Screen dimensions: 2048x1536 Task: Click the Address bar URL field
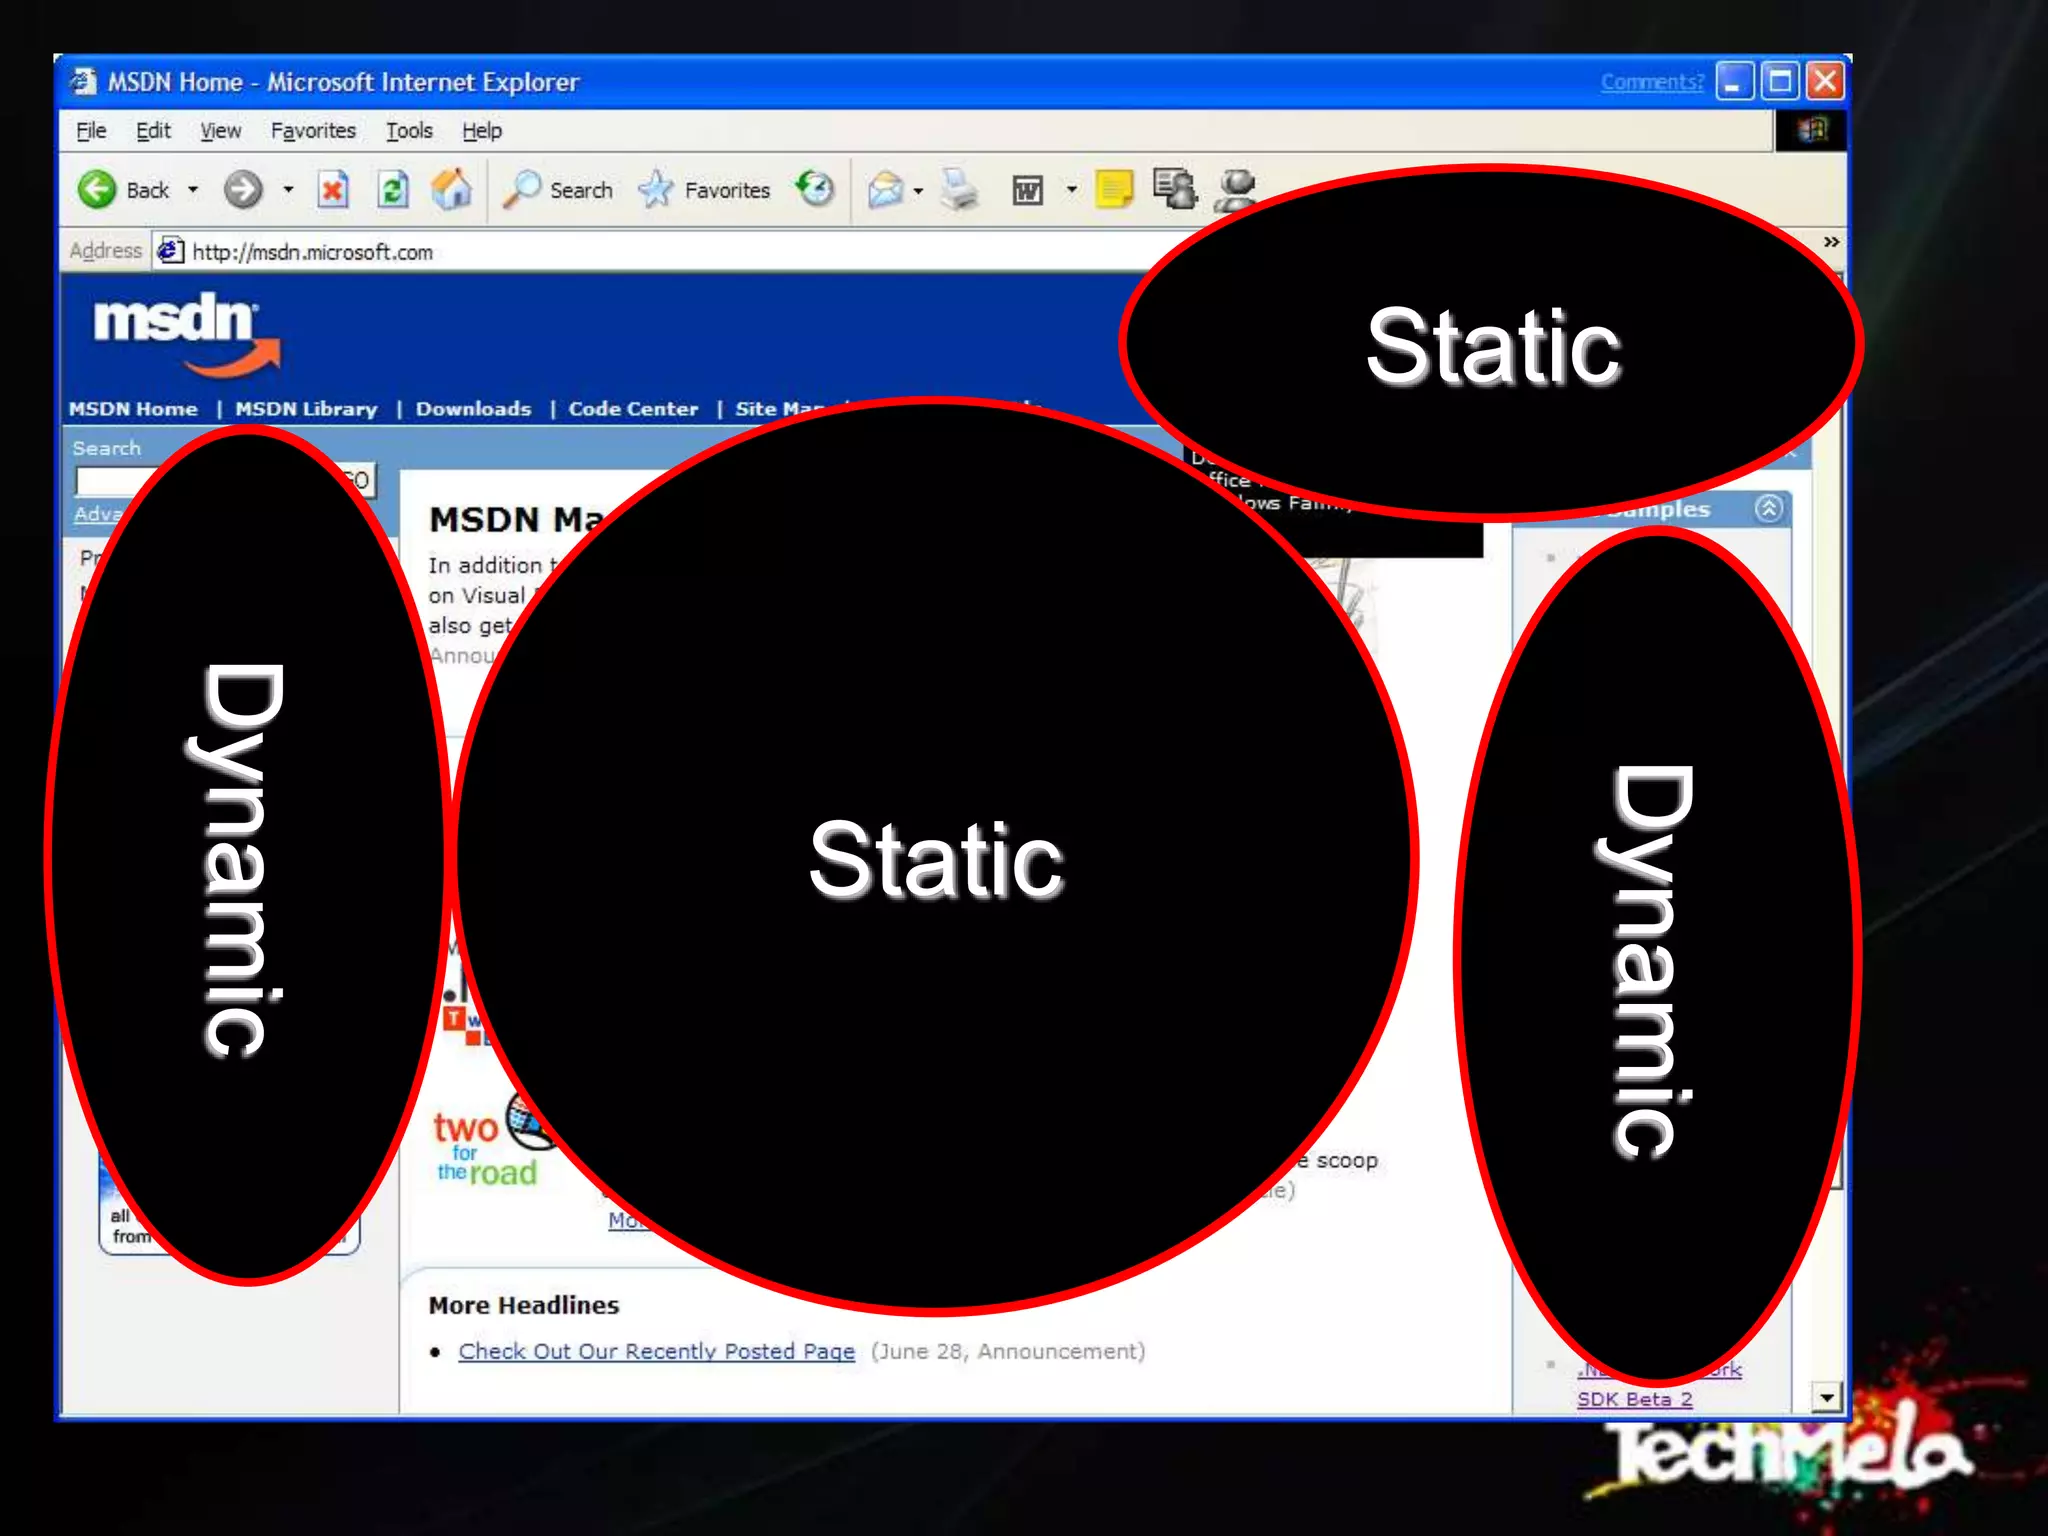(660, 251)
